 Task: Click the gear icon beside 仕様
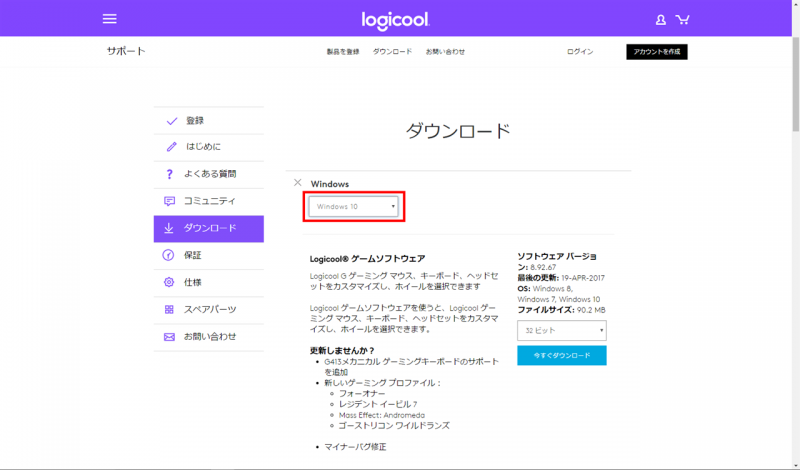(169, 282)
